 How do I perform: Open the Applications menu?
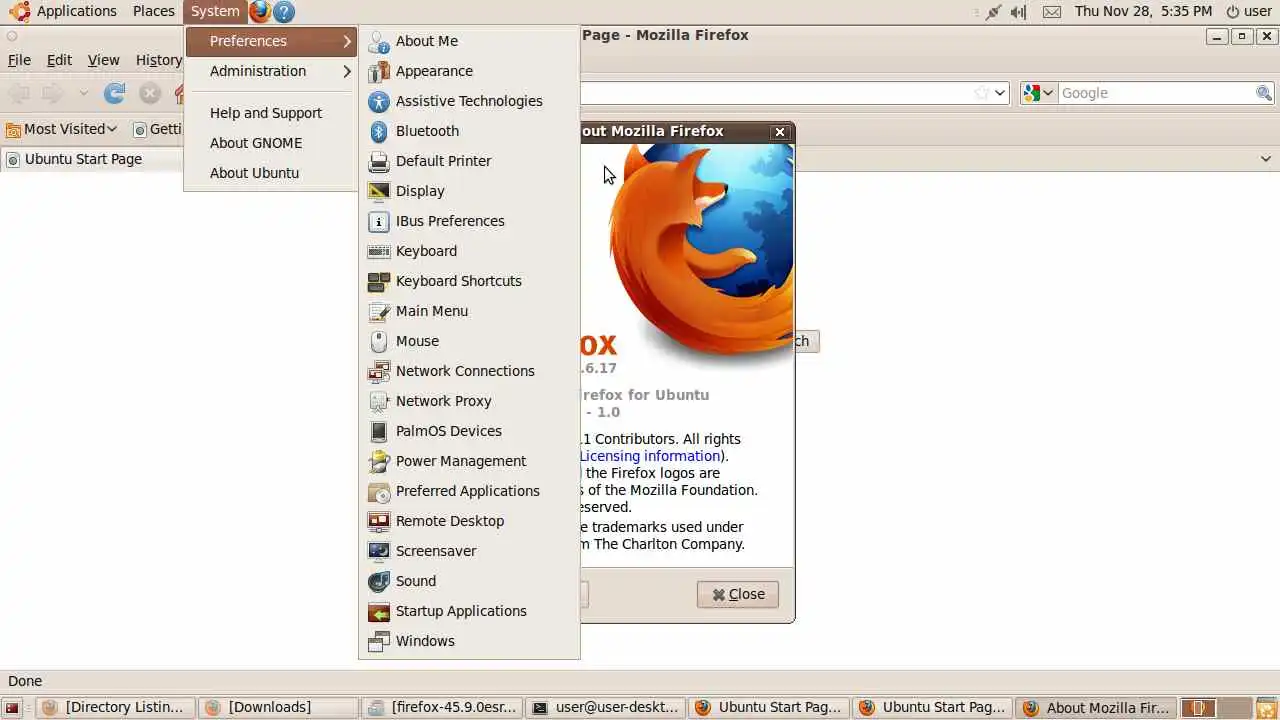pyautogui.click(x=64, y=11)
